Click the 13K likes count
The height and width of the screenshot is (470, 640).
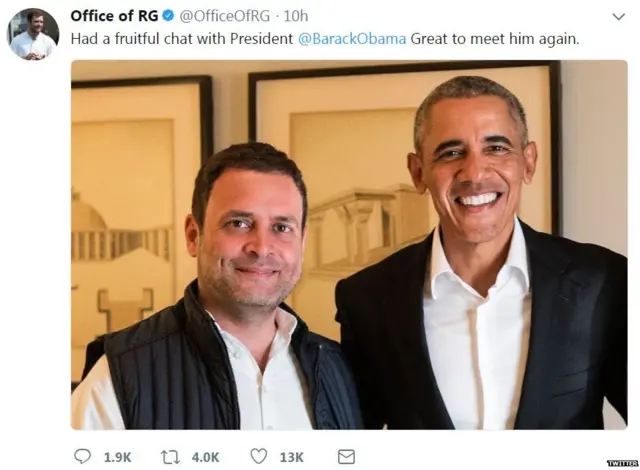[x=291, y=457]
